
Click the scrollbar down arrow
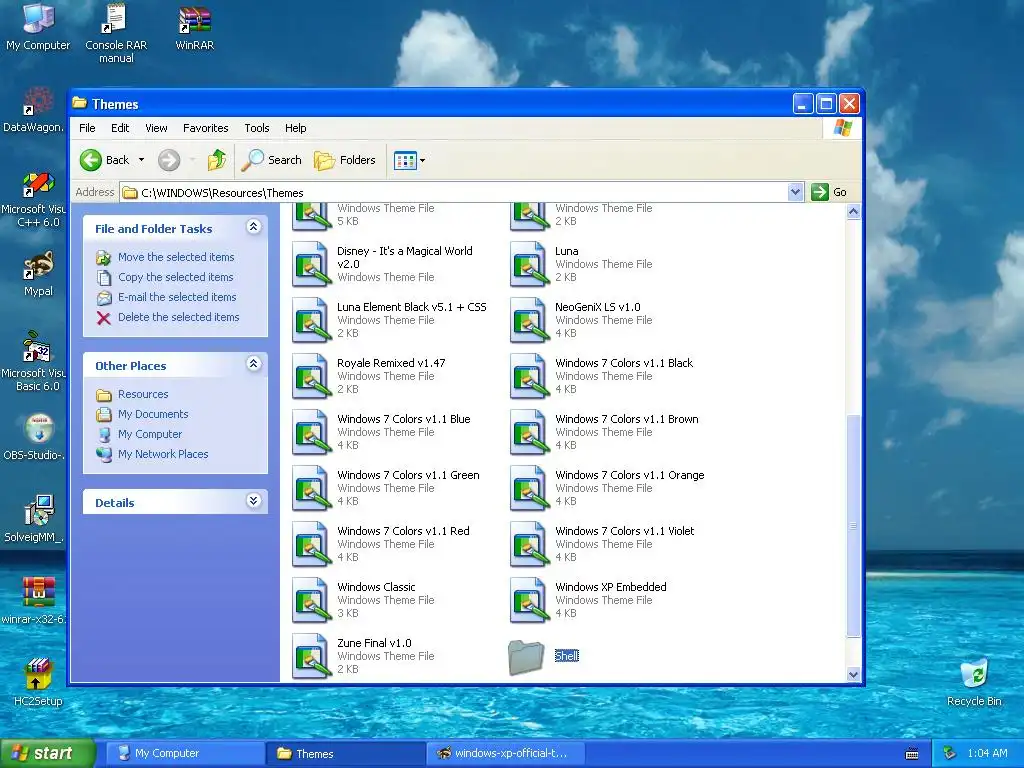point(853,675)
